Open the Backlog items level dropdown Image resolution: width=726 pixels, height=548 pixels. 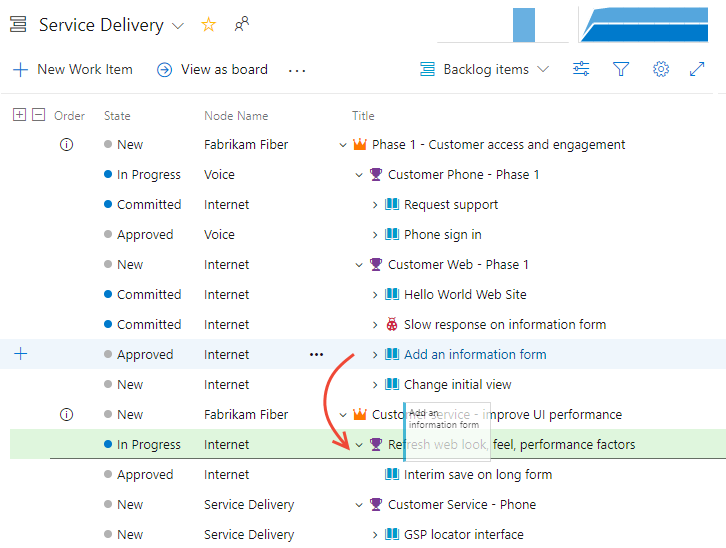click(484, 69)
